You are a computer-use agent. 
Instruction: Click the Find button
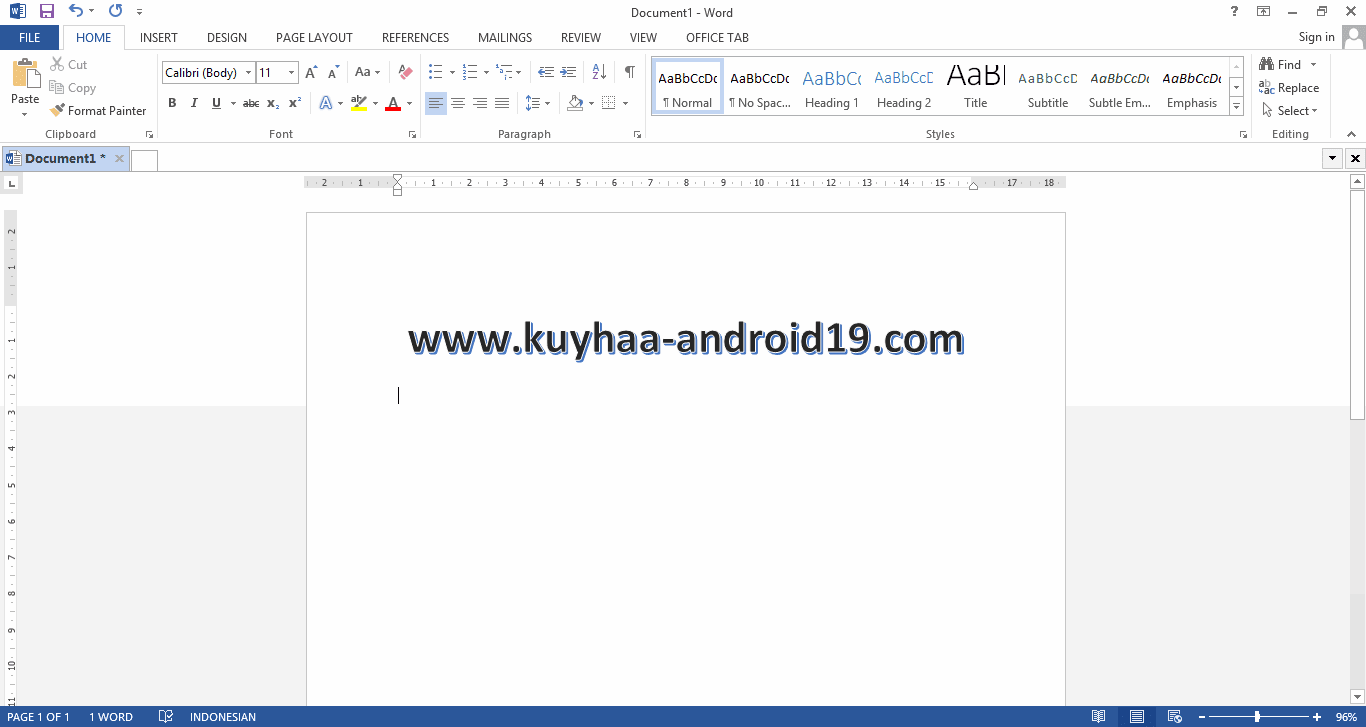pos(1281,65)
